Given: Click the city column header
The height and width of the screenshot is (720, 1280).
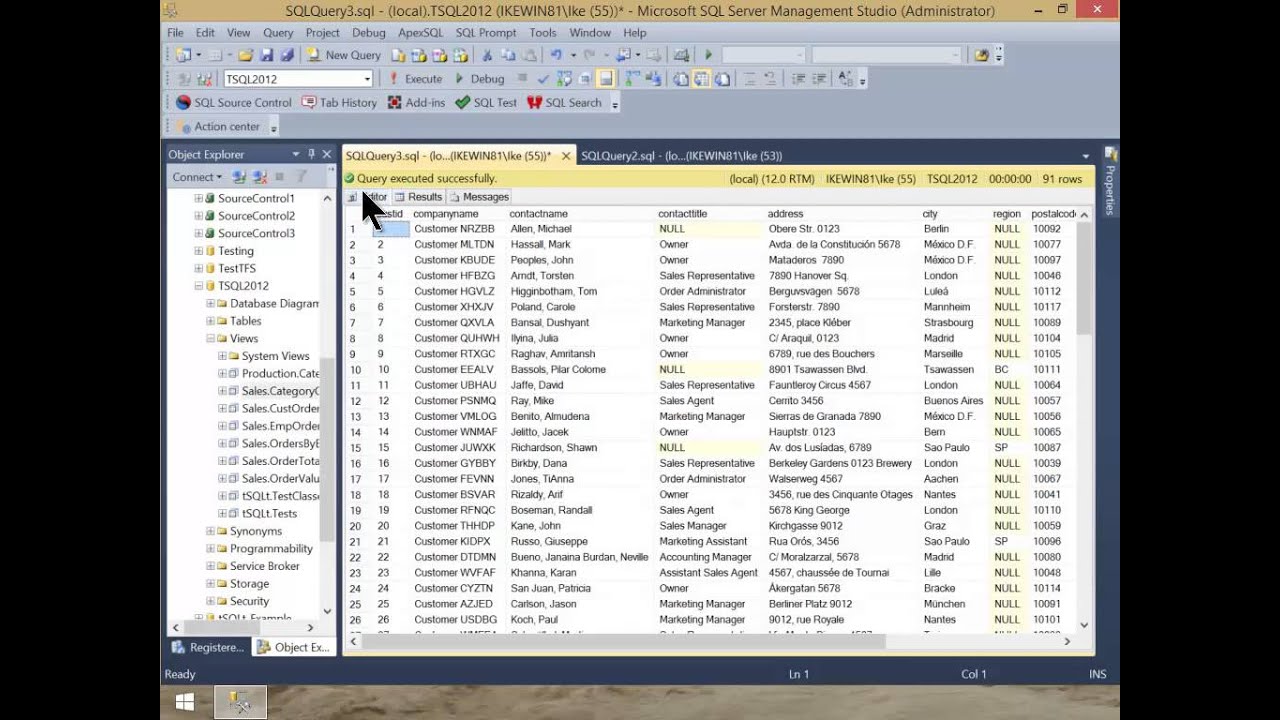Looking at the screenshot, I should (930, 213).
